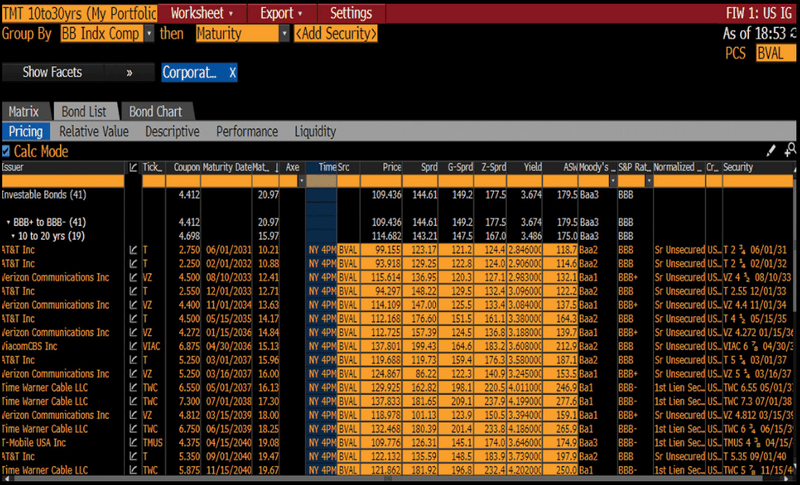Click the FIW 1: US IG label
This screenshot has width=800, height=485.
(759, 13)
